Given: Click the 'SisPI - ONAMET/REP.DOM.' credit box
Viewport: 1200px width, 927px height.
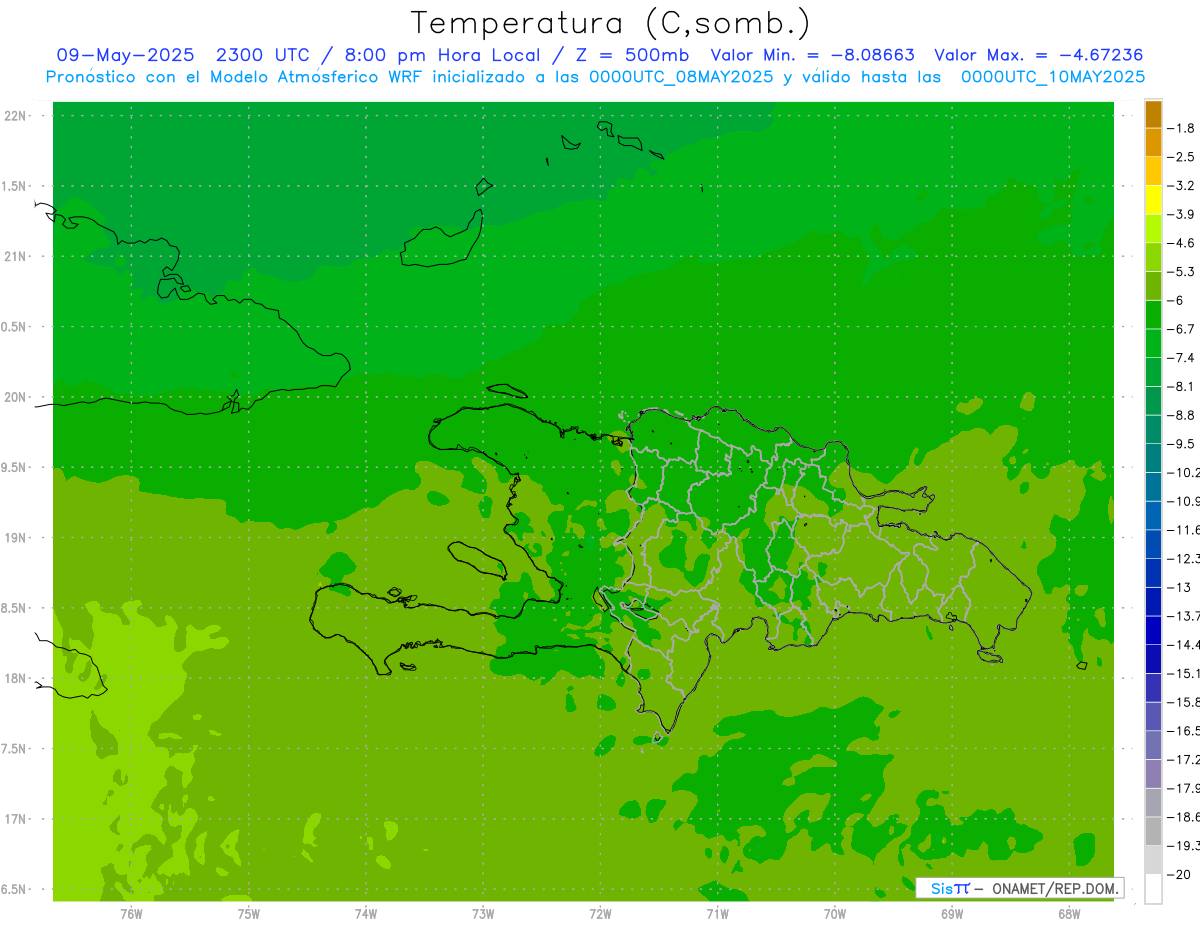Looking at the screenshot, I should (1019, 888).
